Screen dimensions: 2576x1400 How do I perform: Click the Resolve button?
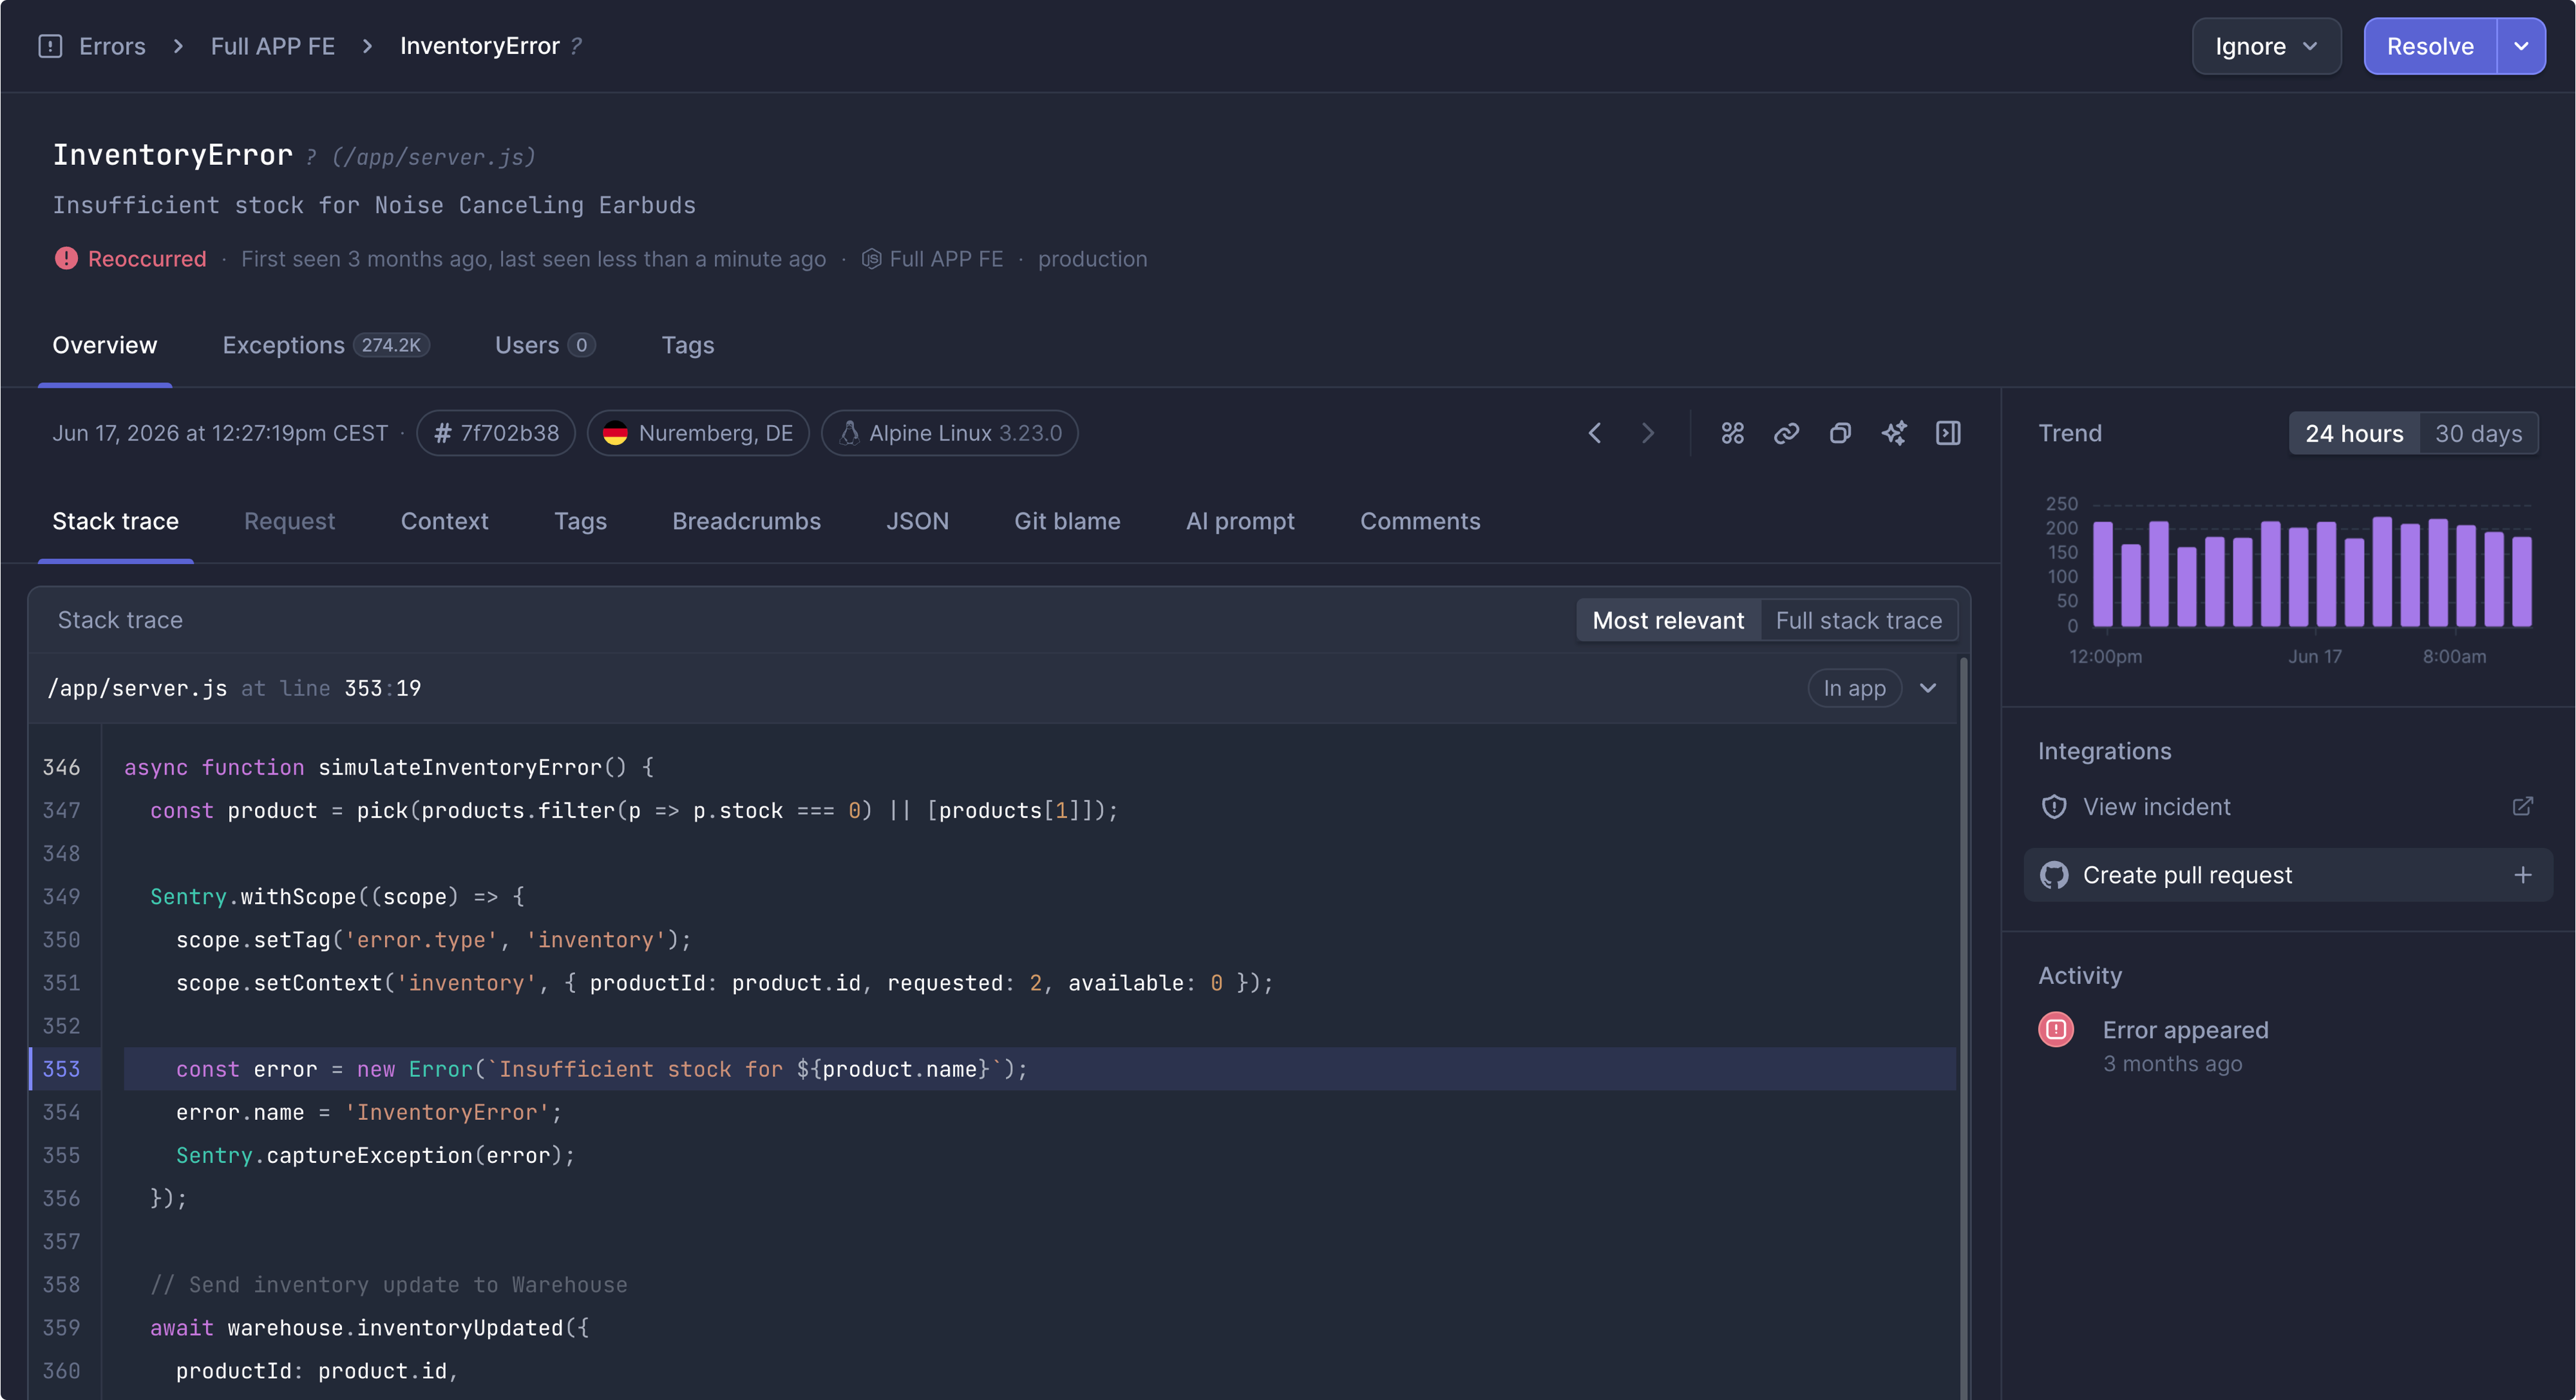click(x=2430, y=46)
